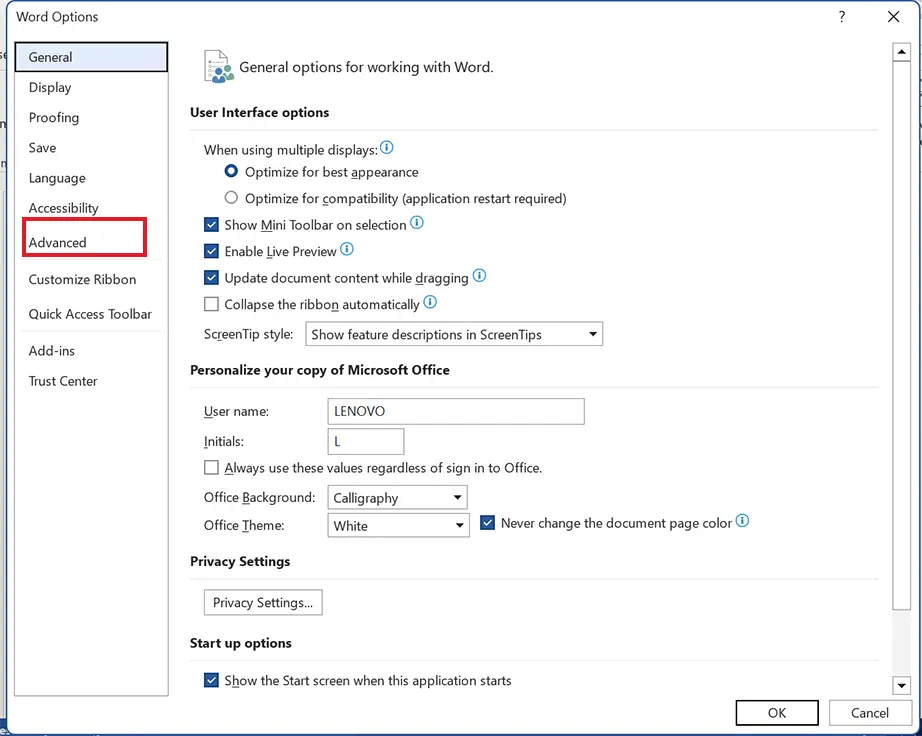Uncheck Update document content while dragging

click(x=211, y=277)
